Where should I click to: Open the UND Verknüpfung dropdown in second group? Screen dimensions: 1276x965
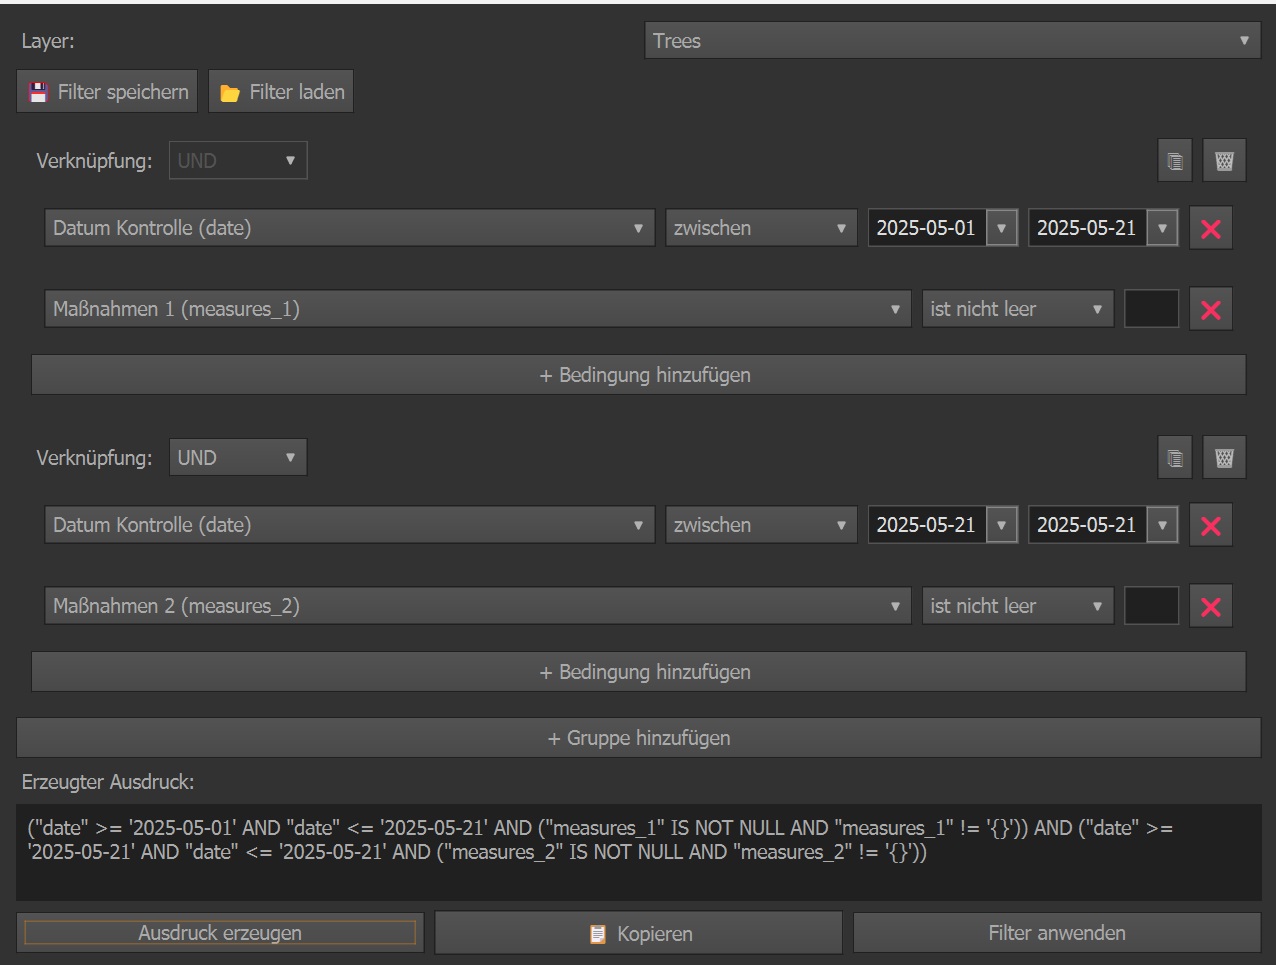pyautogui.click(x=237, y=457)
